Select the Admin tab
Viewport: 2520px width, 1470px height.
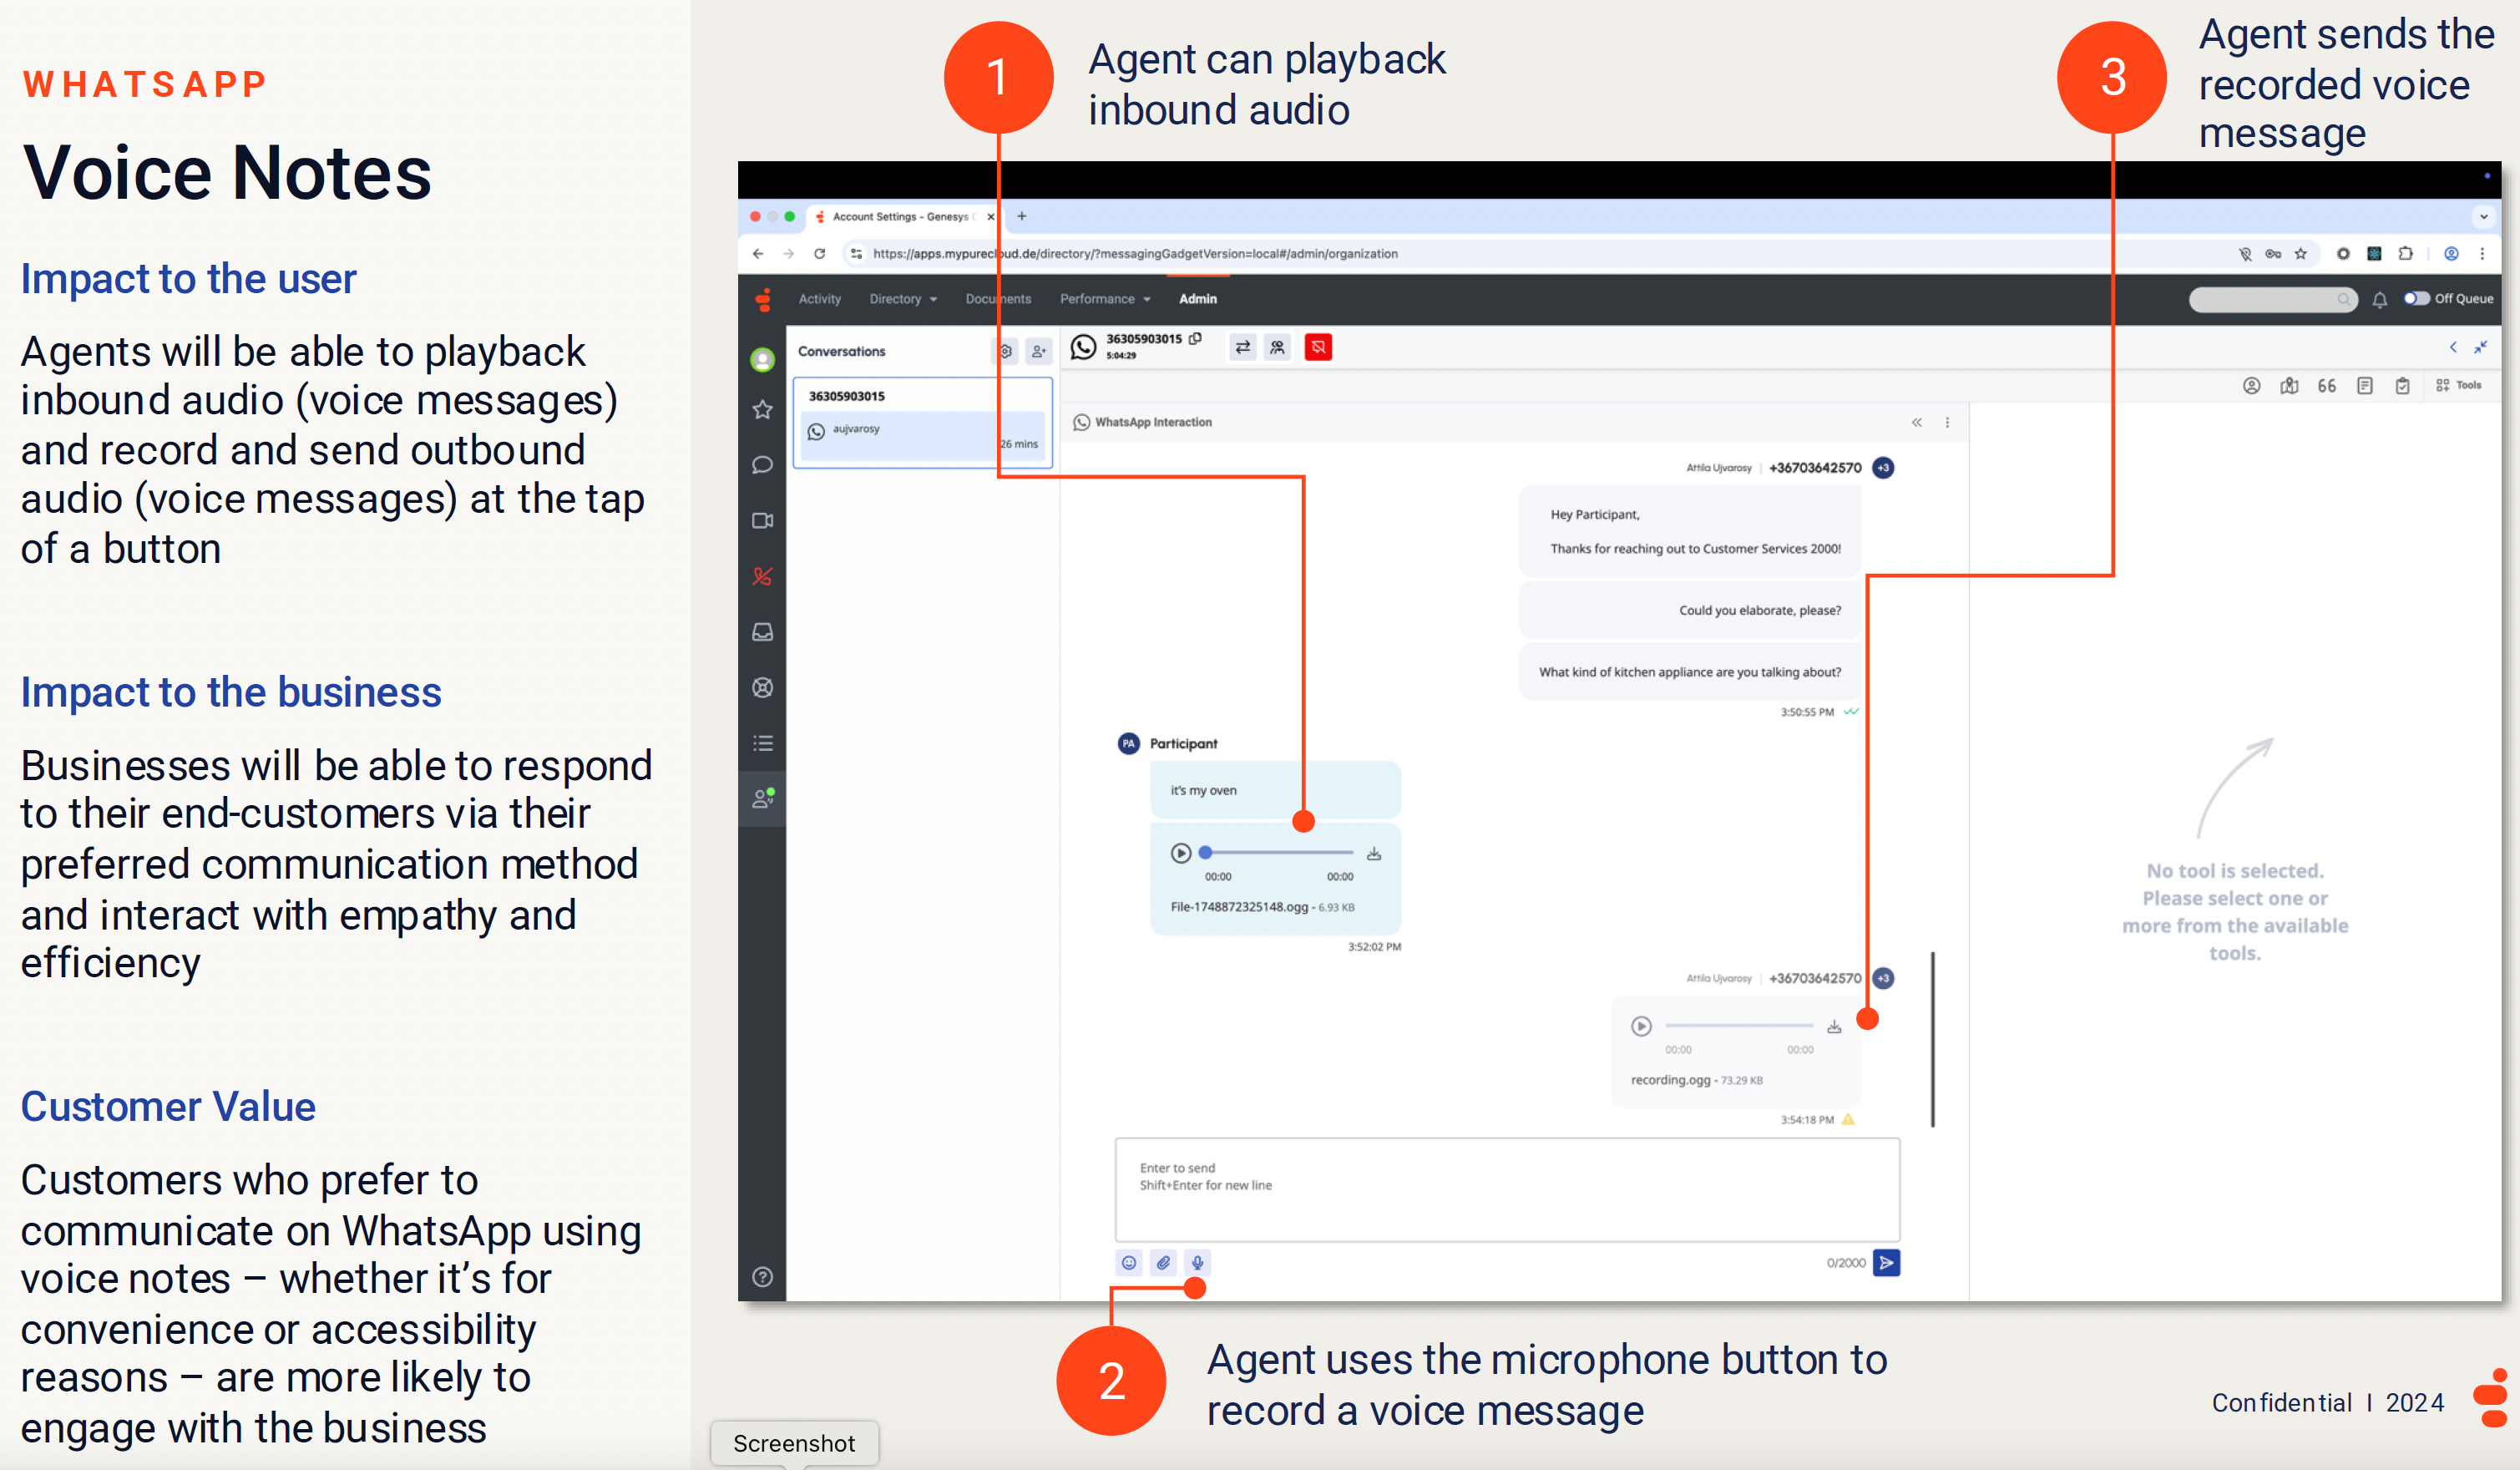pyautogui.click(x=1197, y=299)
